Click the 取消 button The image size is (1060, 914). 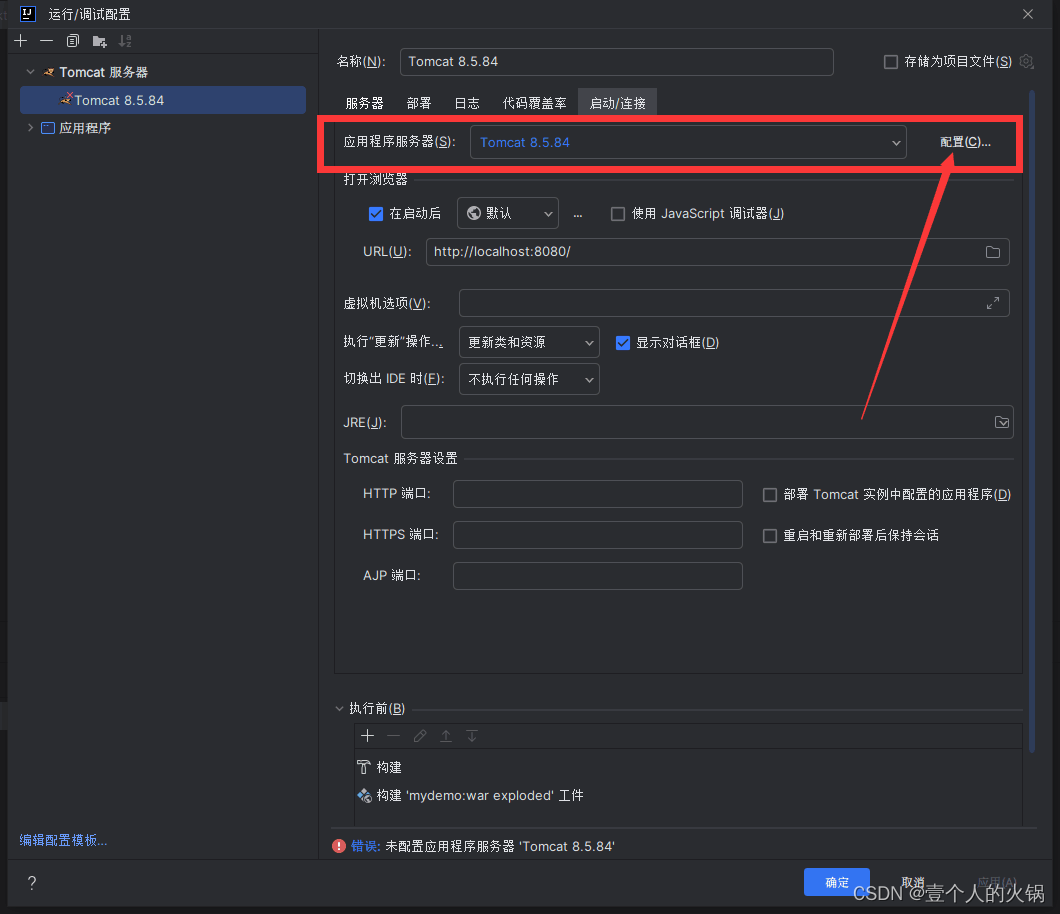click(913, 882)
